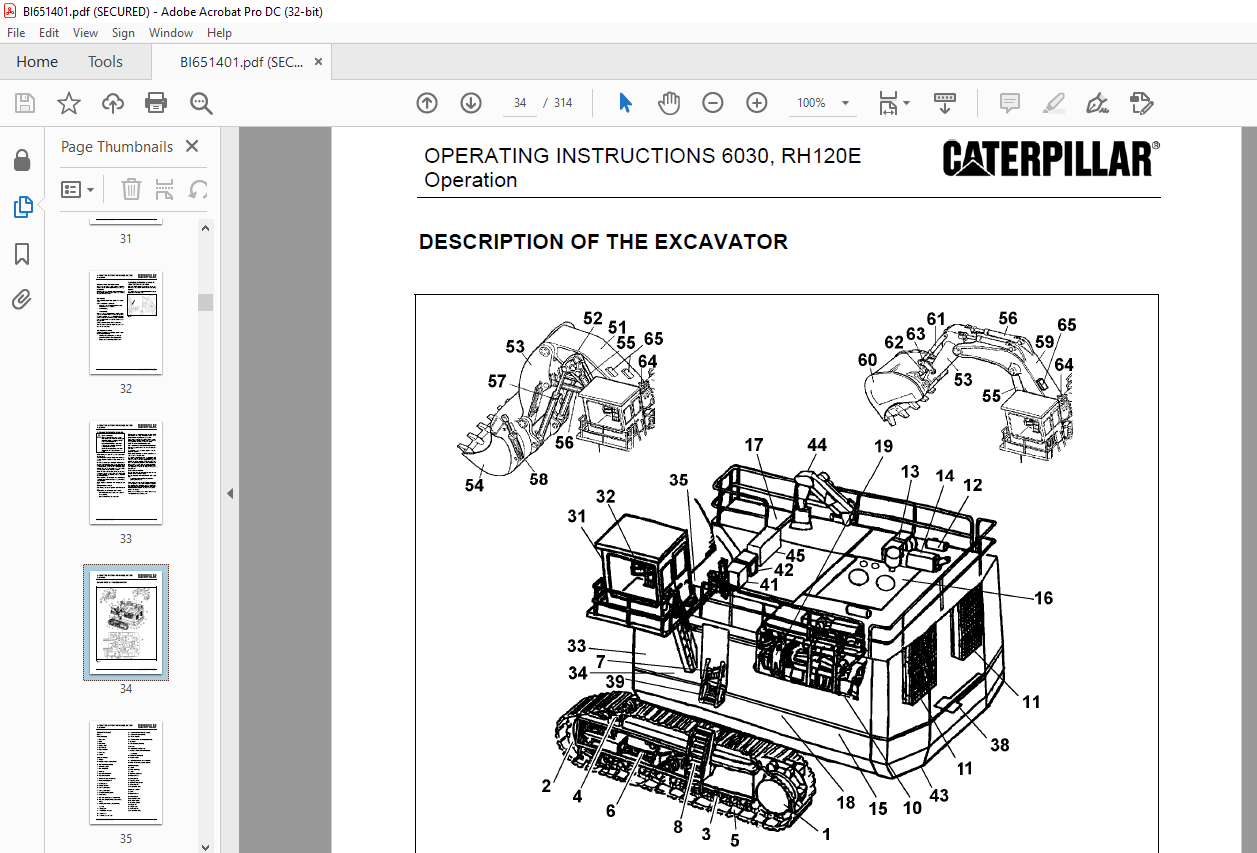This screenshot has width=1257, height=853.
Task: Open the Edit menu
Action: (49, 33)
